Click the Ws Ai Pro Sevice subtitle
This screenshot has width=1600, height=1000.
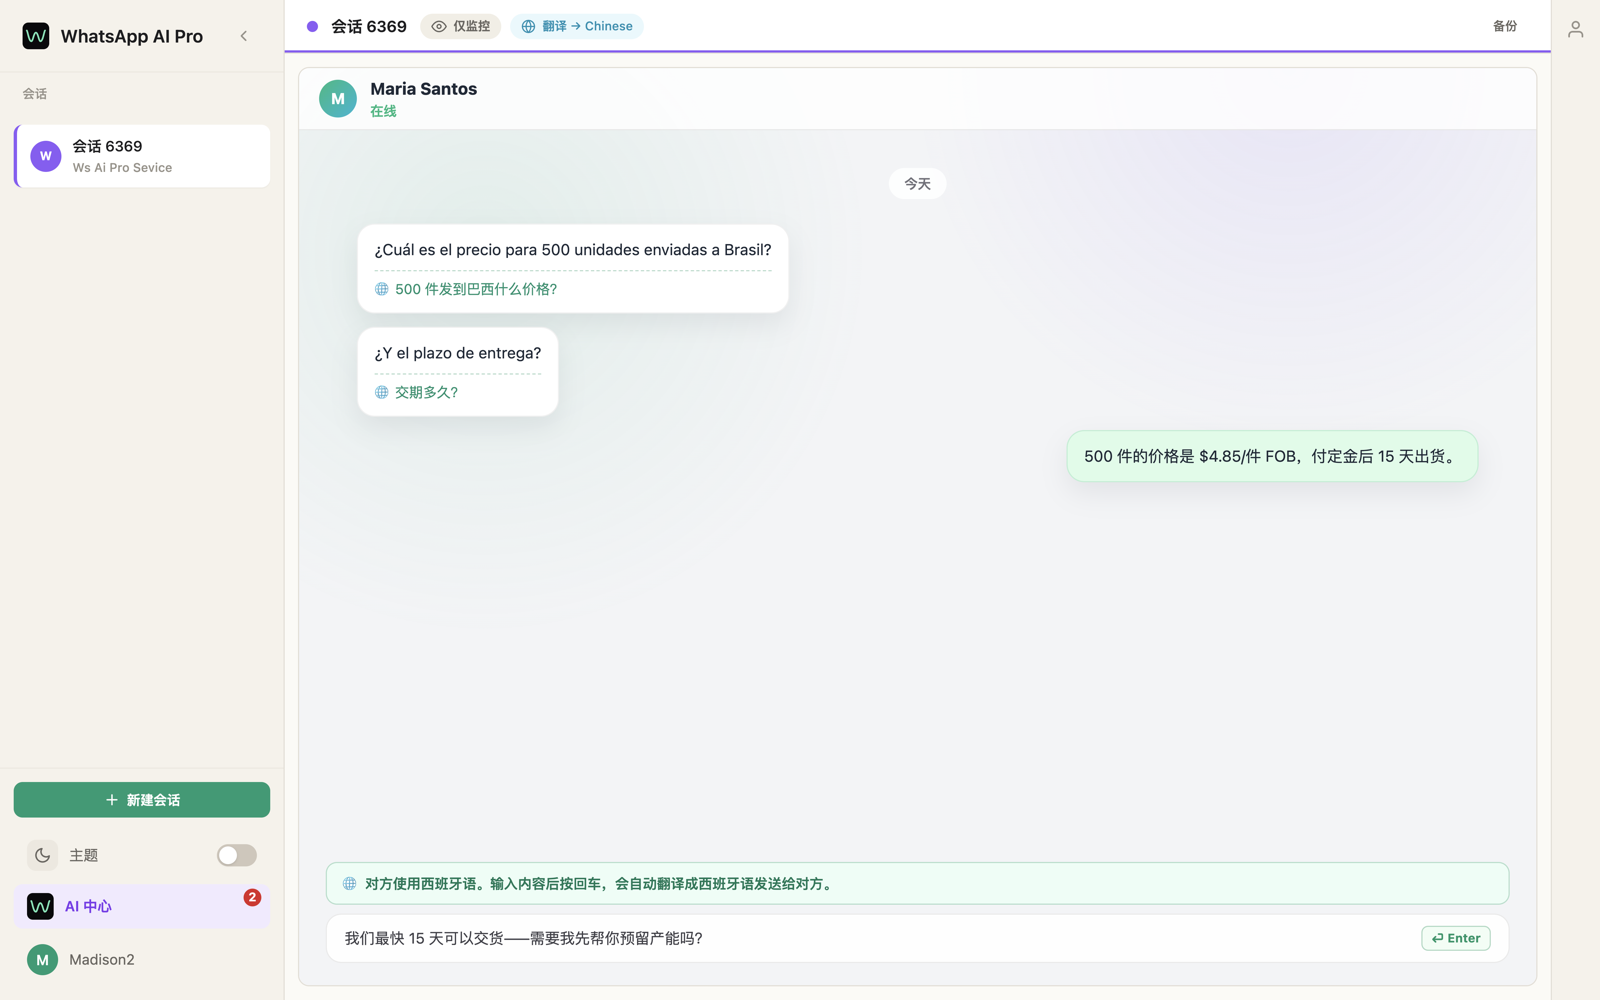click(122, 168)
